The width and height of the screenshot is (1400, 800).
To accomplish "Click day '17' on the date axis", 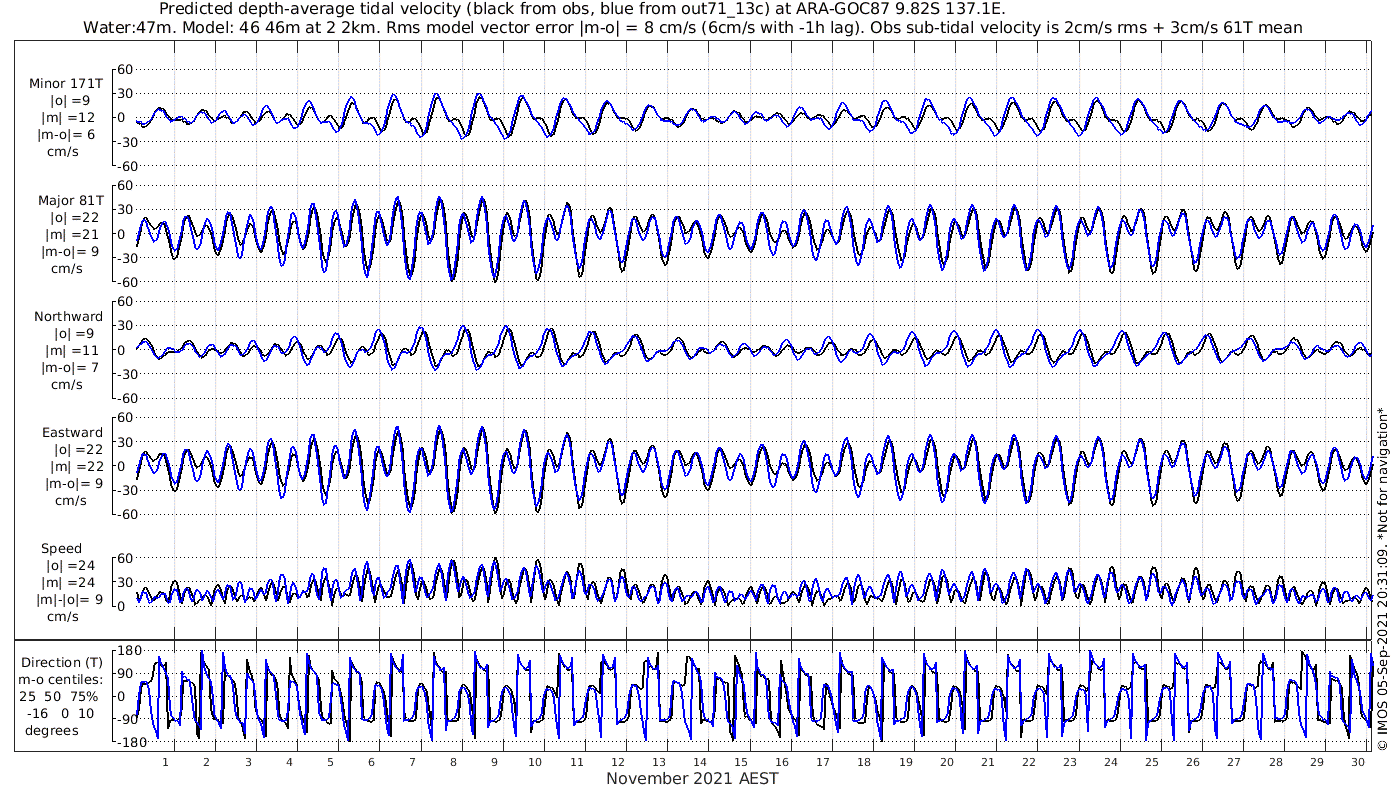I will pyautogui.click(x=823, y=762).
